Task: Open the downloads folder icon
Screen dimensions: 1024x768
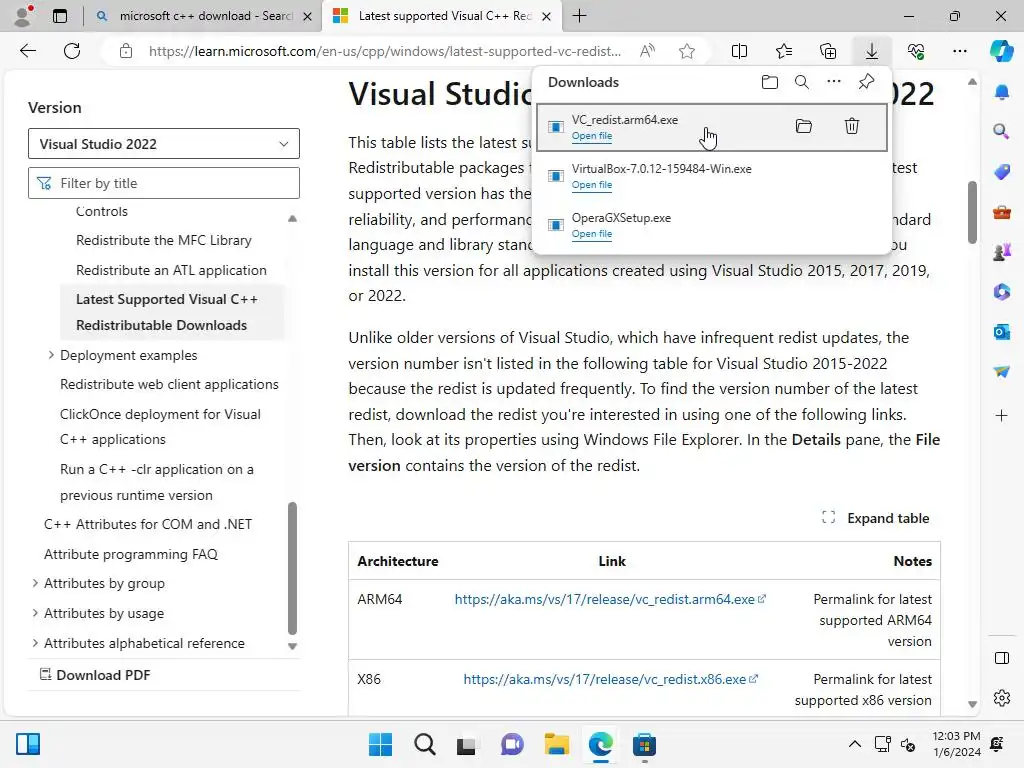Action: 769,82
